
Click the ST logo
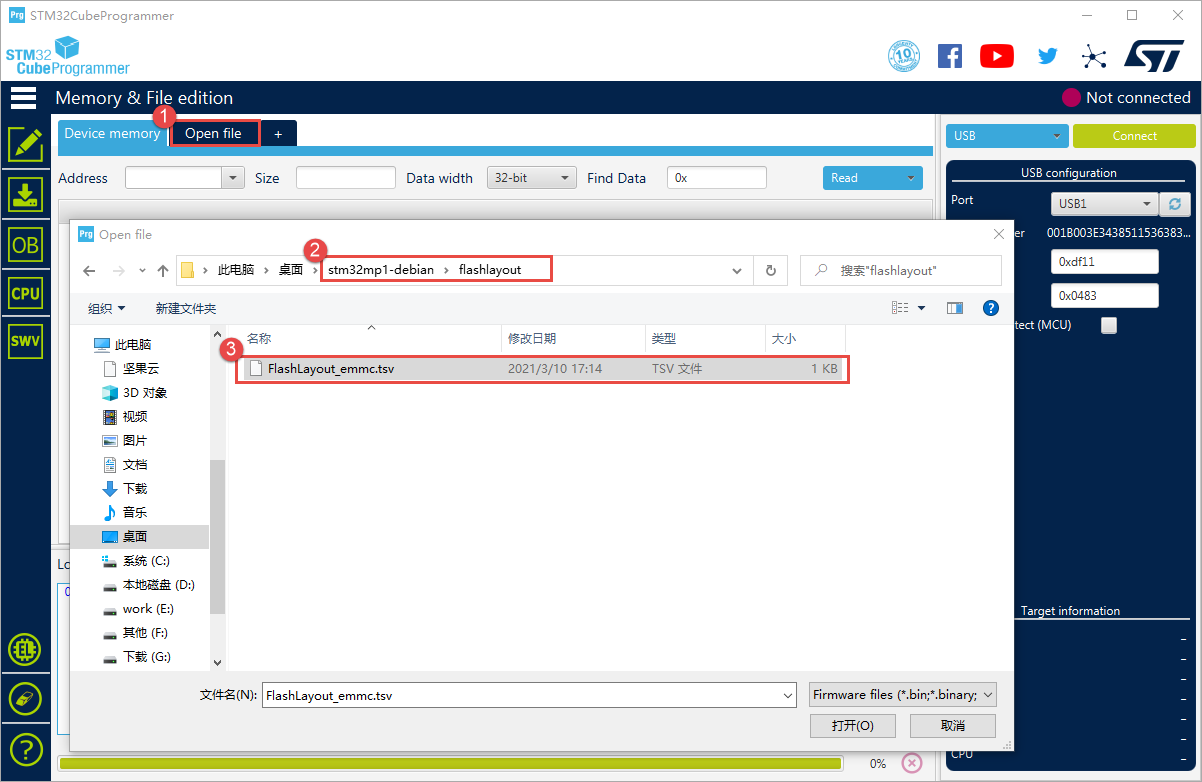[1153, 56]
